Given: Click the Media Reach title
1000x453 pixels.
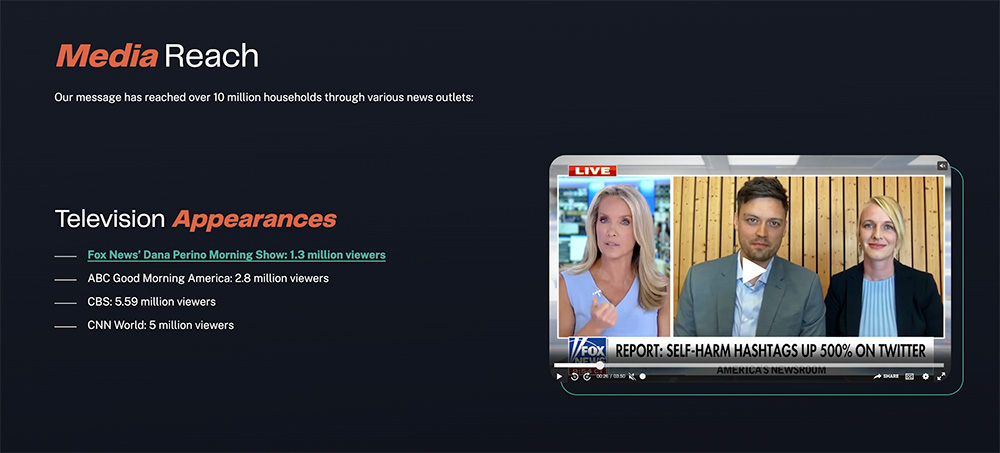Looking at the screenshot, I should pyautogui.click(x=157, y=56).
